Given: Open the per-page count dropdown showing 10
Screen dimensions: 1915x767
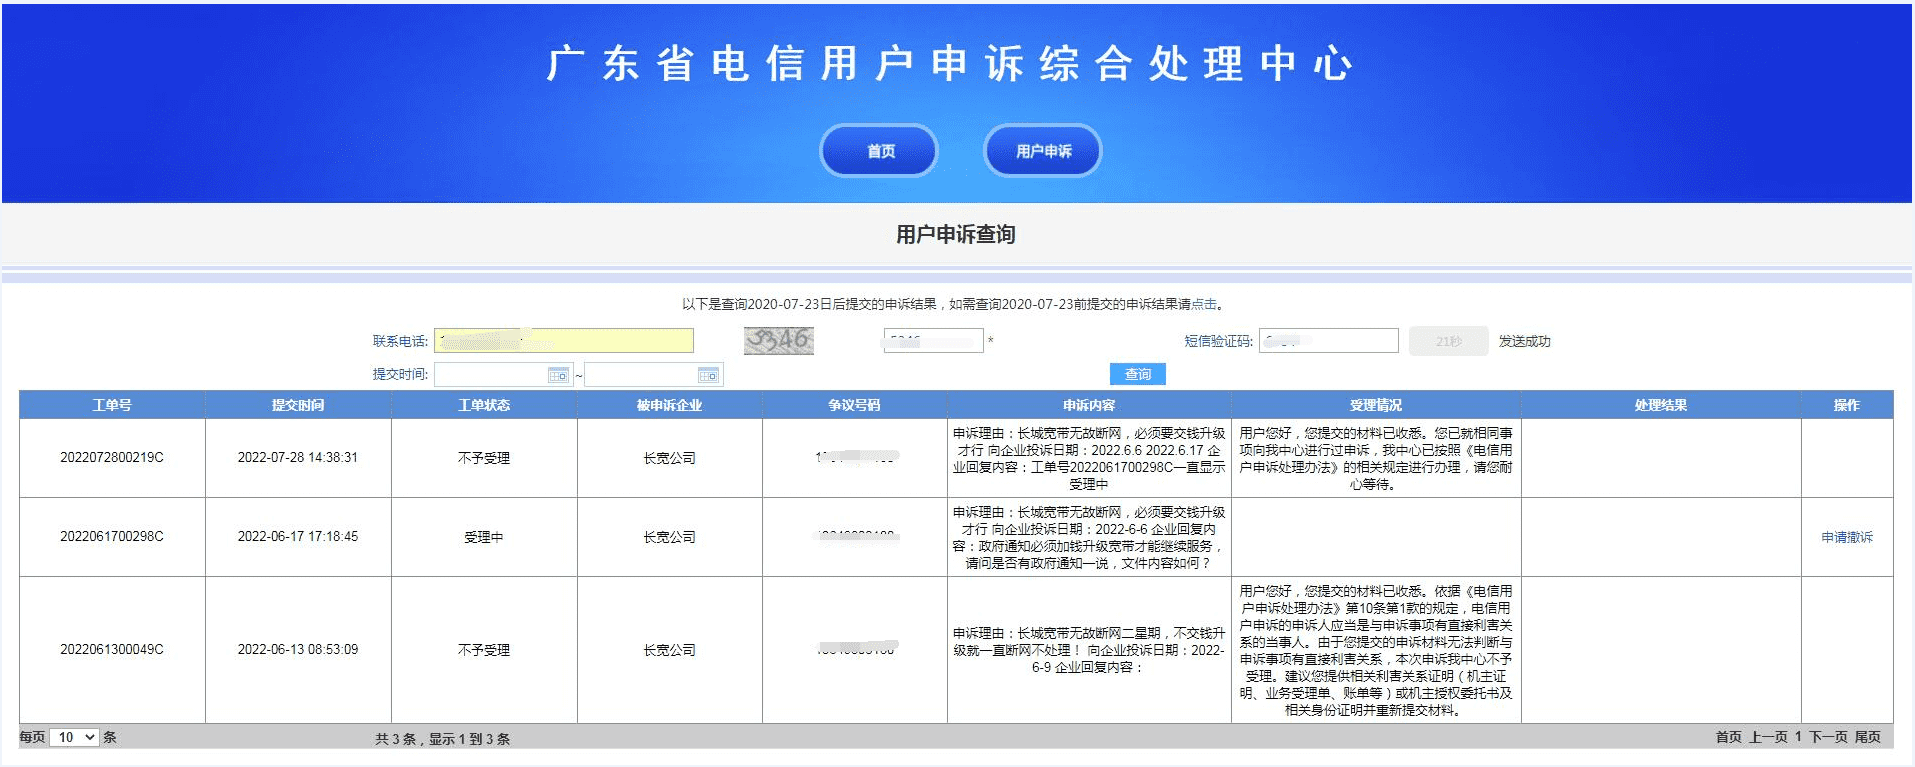Looking at the screenshot, I should click(x=74, y=737).
